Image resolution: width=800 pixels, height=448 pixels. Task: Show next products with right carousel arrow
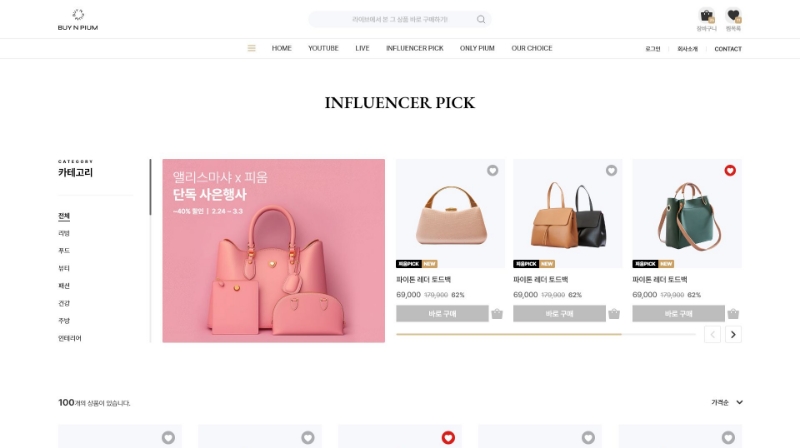point(733,335)
